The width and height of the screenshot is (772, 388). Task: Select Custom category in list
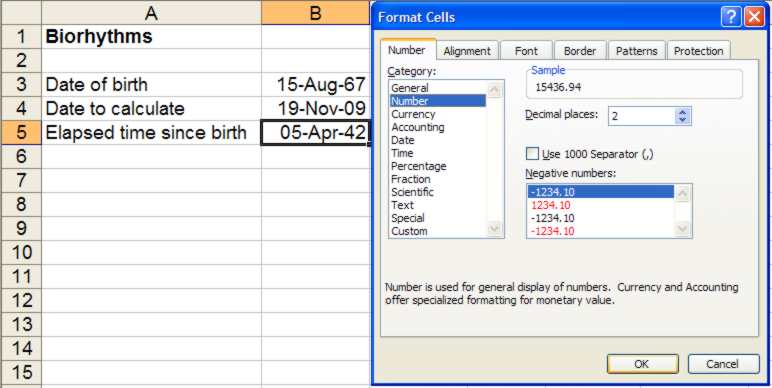[x=409, y=231]
